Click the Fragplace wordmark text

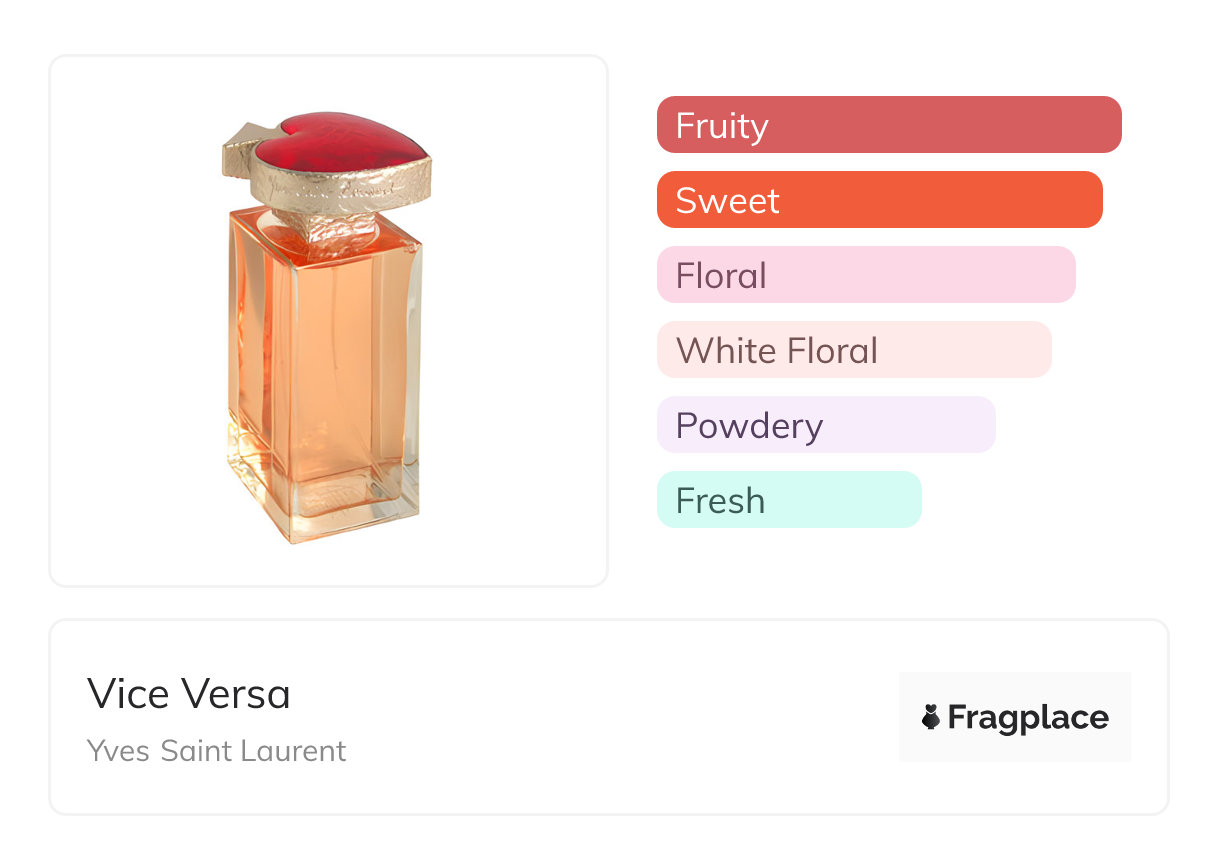[1028, 717]
